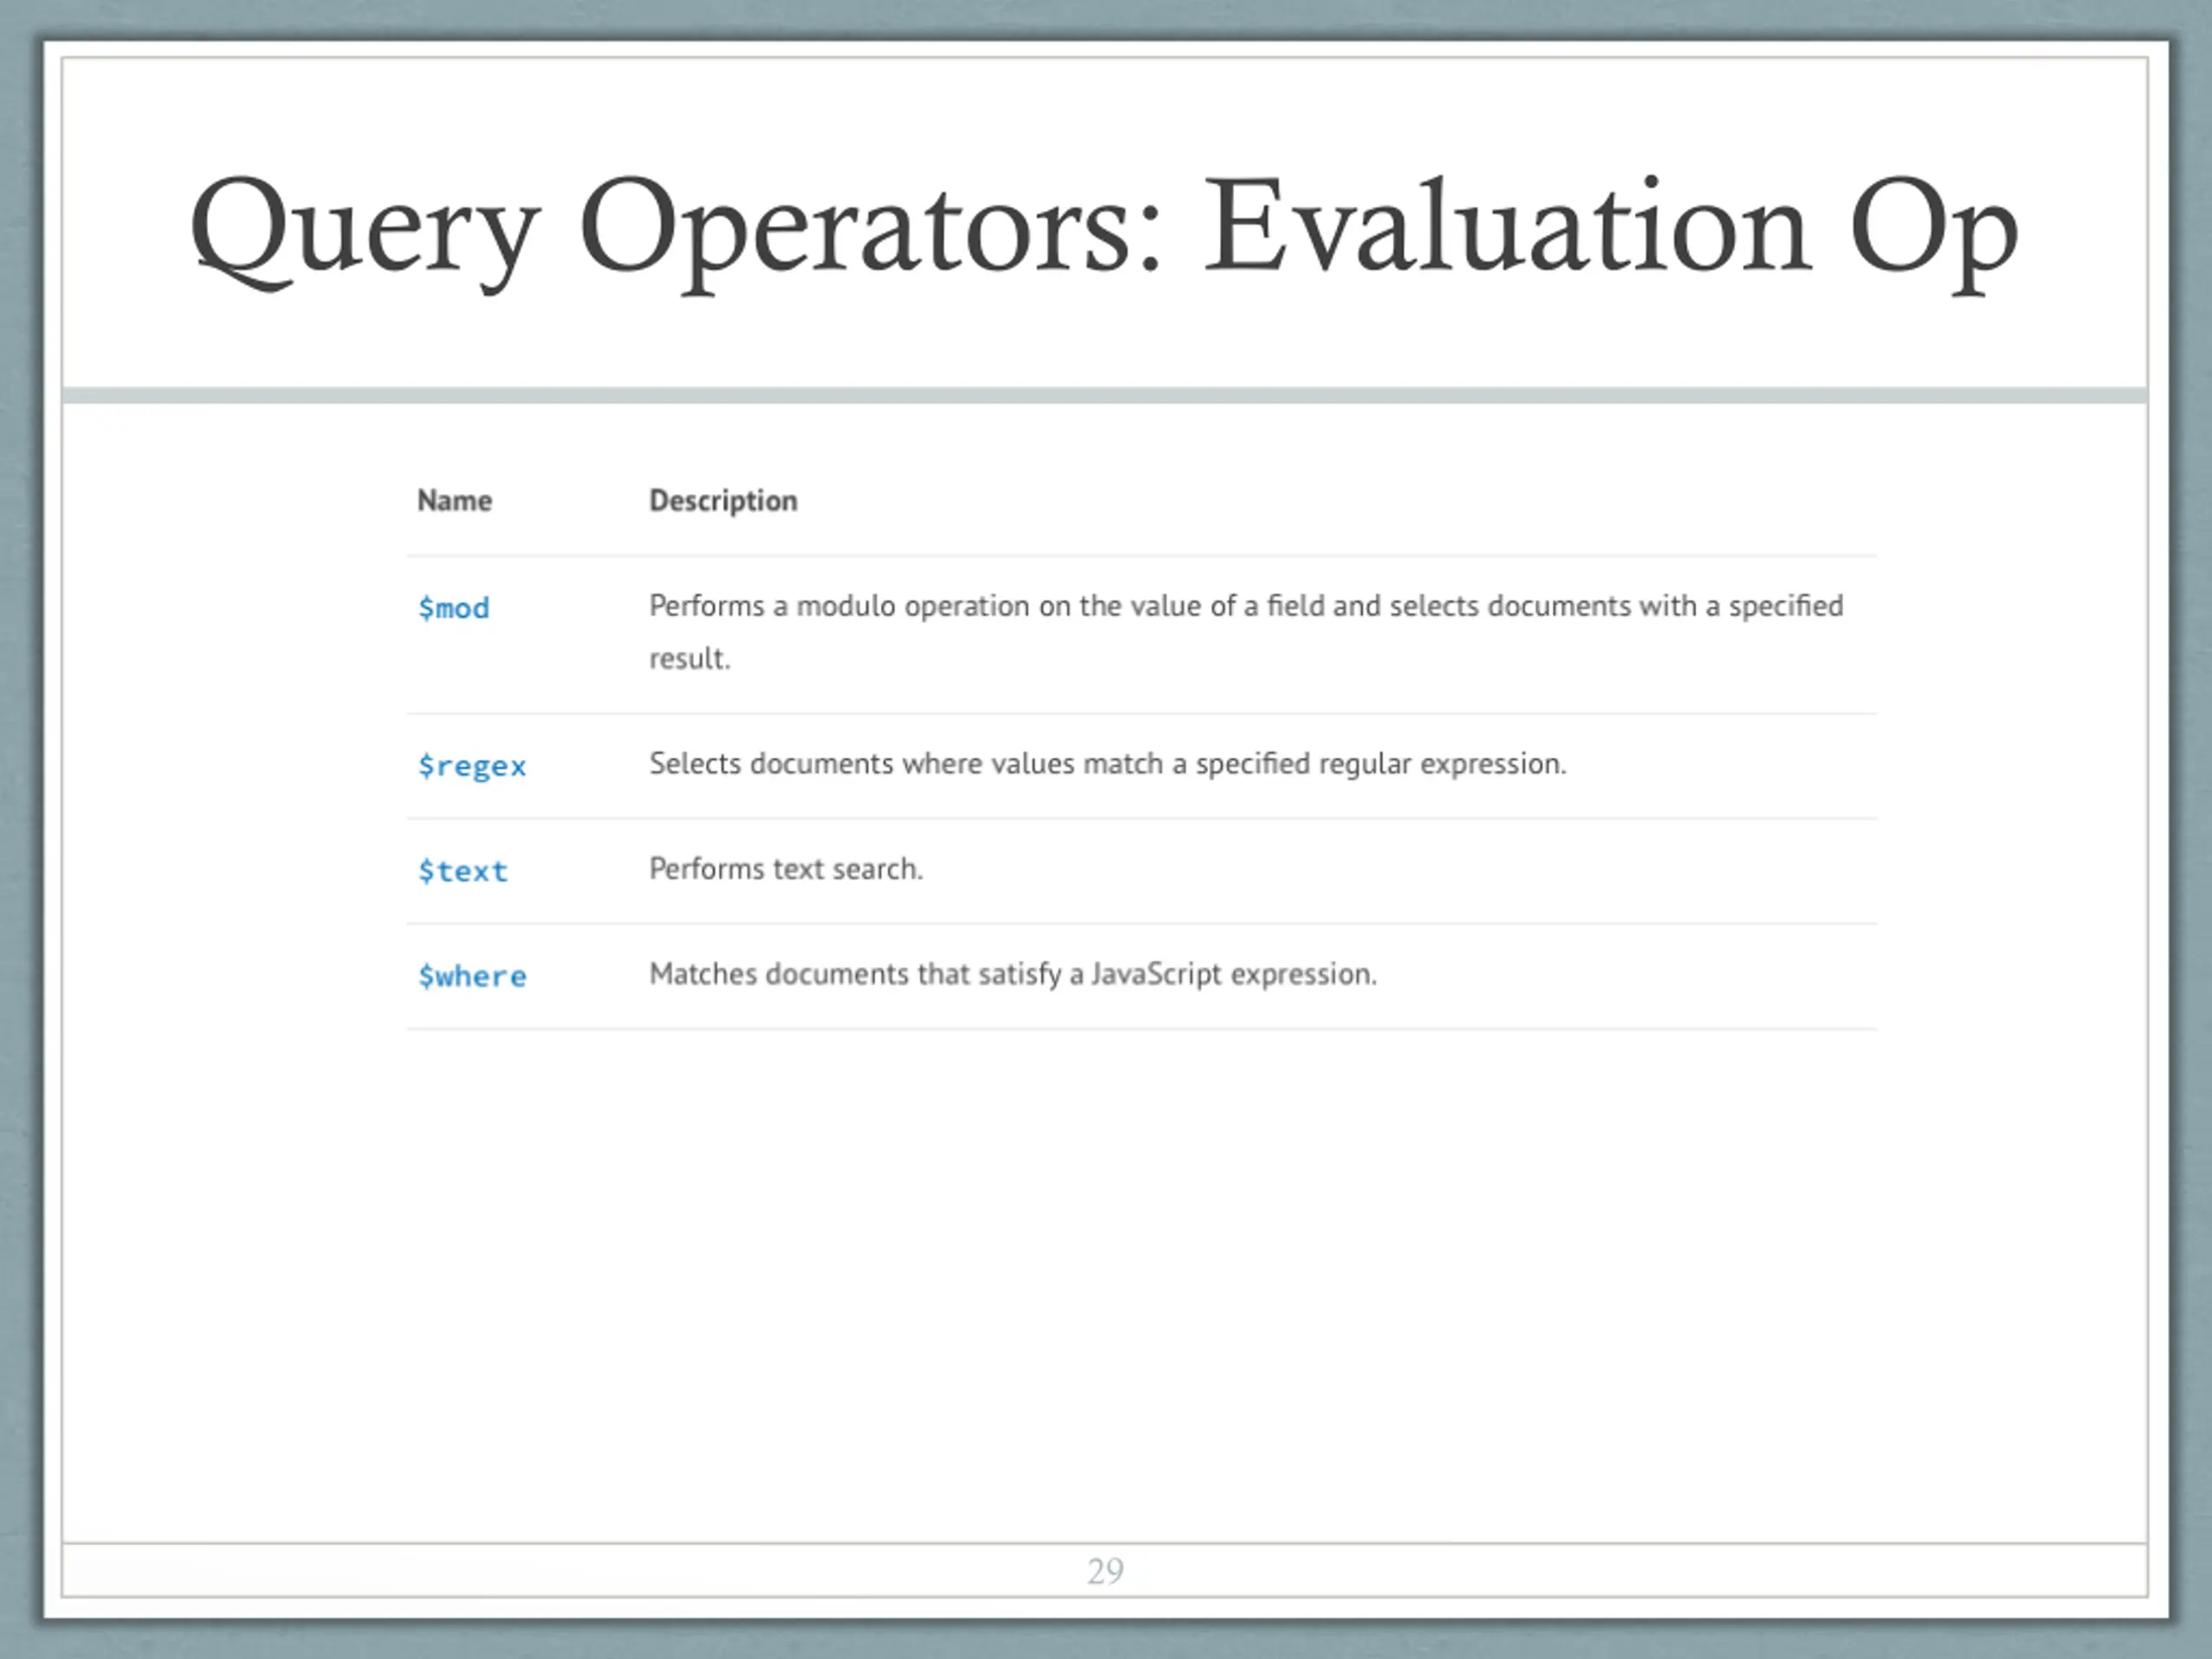Click the 'Matches documents that satisfy' description
Image resolution: width=2212 pixels, height=1659 pixels.
point(1013,974)
